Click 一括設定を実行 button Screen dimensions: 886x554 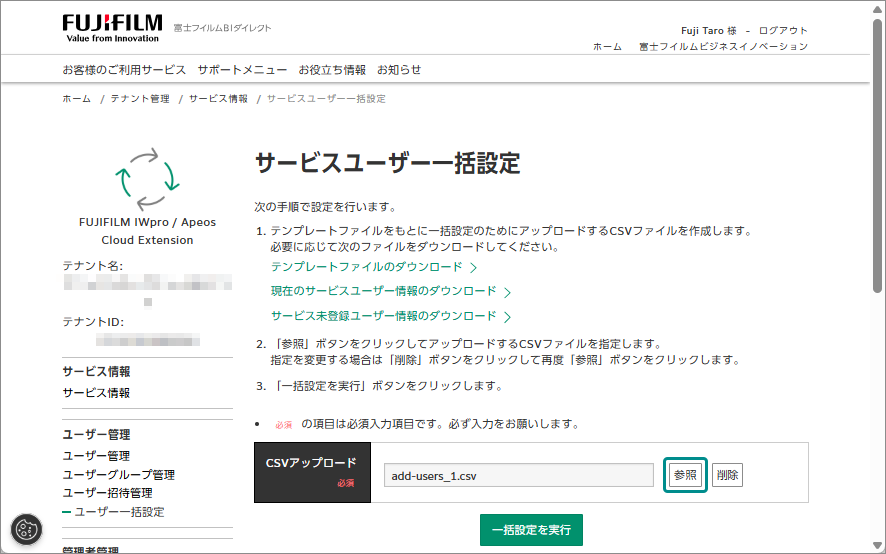tap(531, 530)
